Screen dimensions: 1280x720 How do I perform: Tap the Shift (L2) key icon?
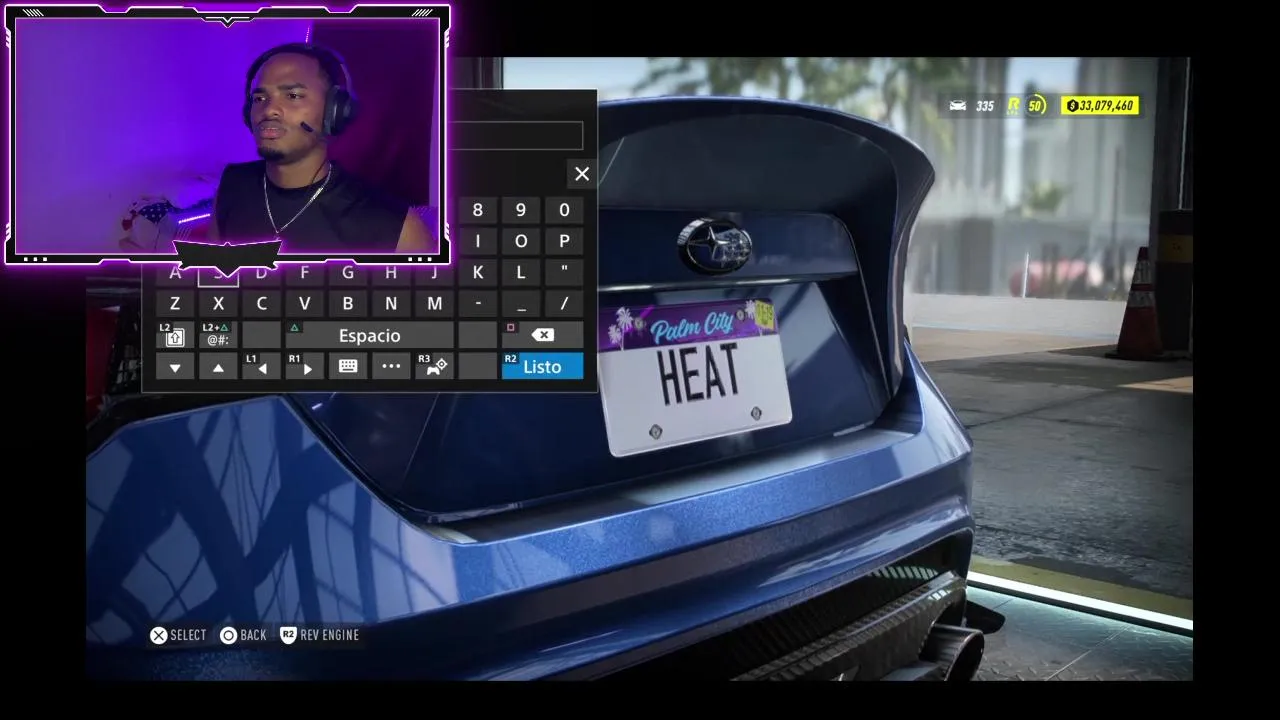pos(175,335)
